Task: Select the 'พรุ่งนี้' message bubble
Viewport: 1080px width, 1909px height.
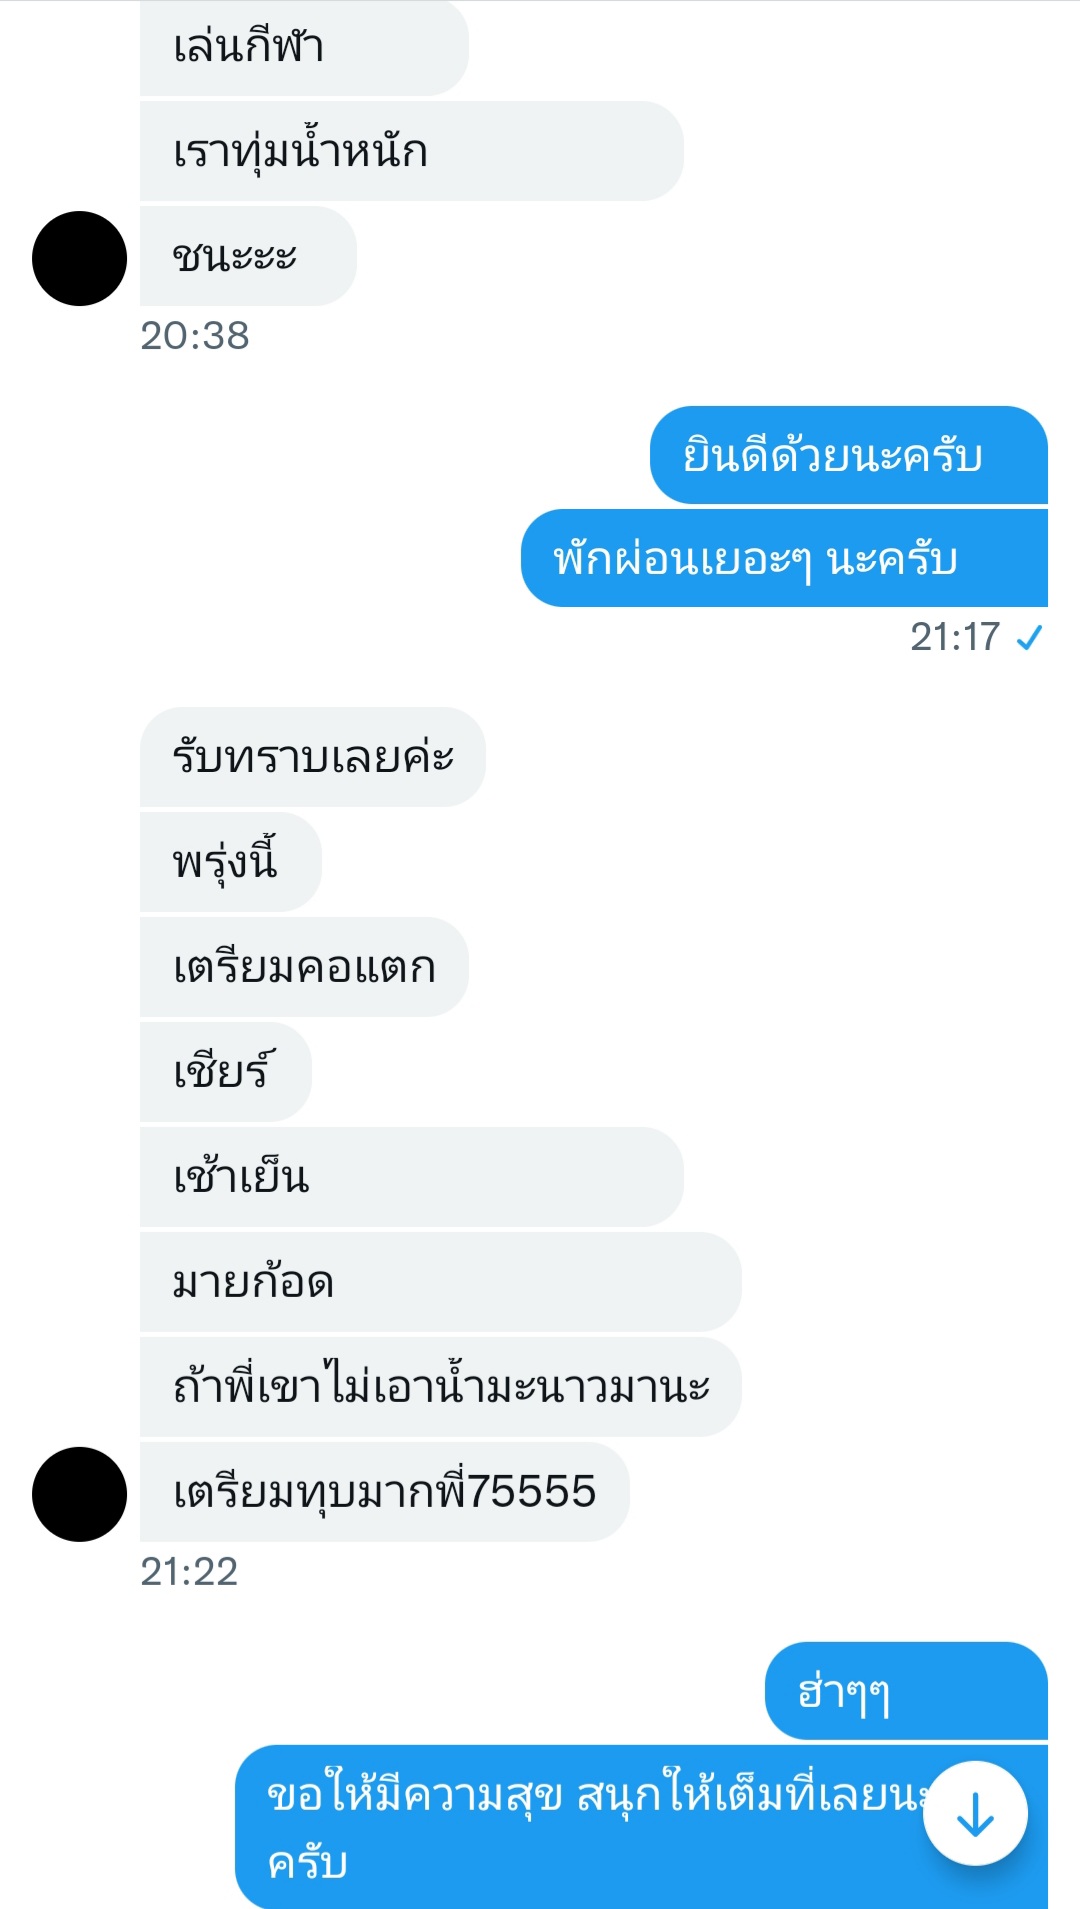Action: (231, 862)
